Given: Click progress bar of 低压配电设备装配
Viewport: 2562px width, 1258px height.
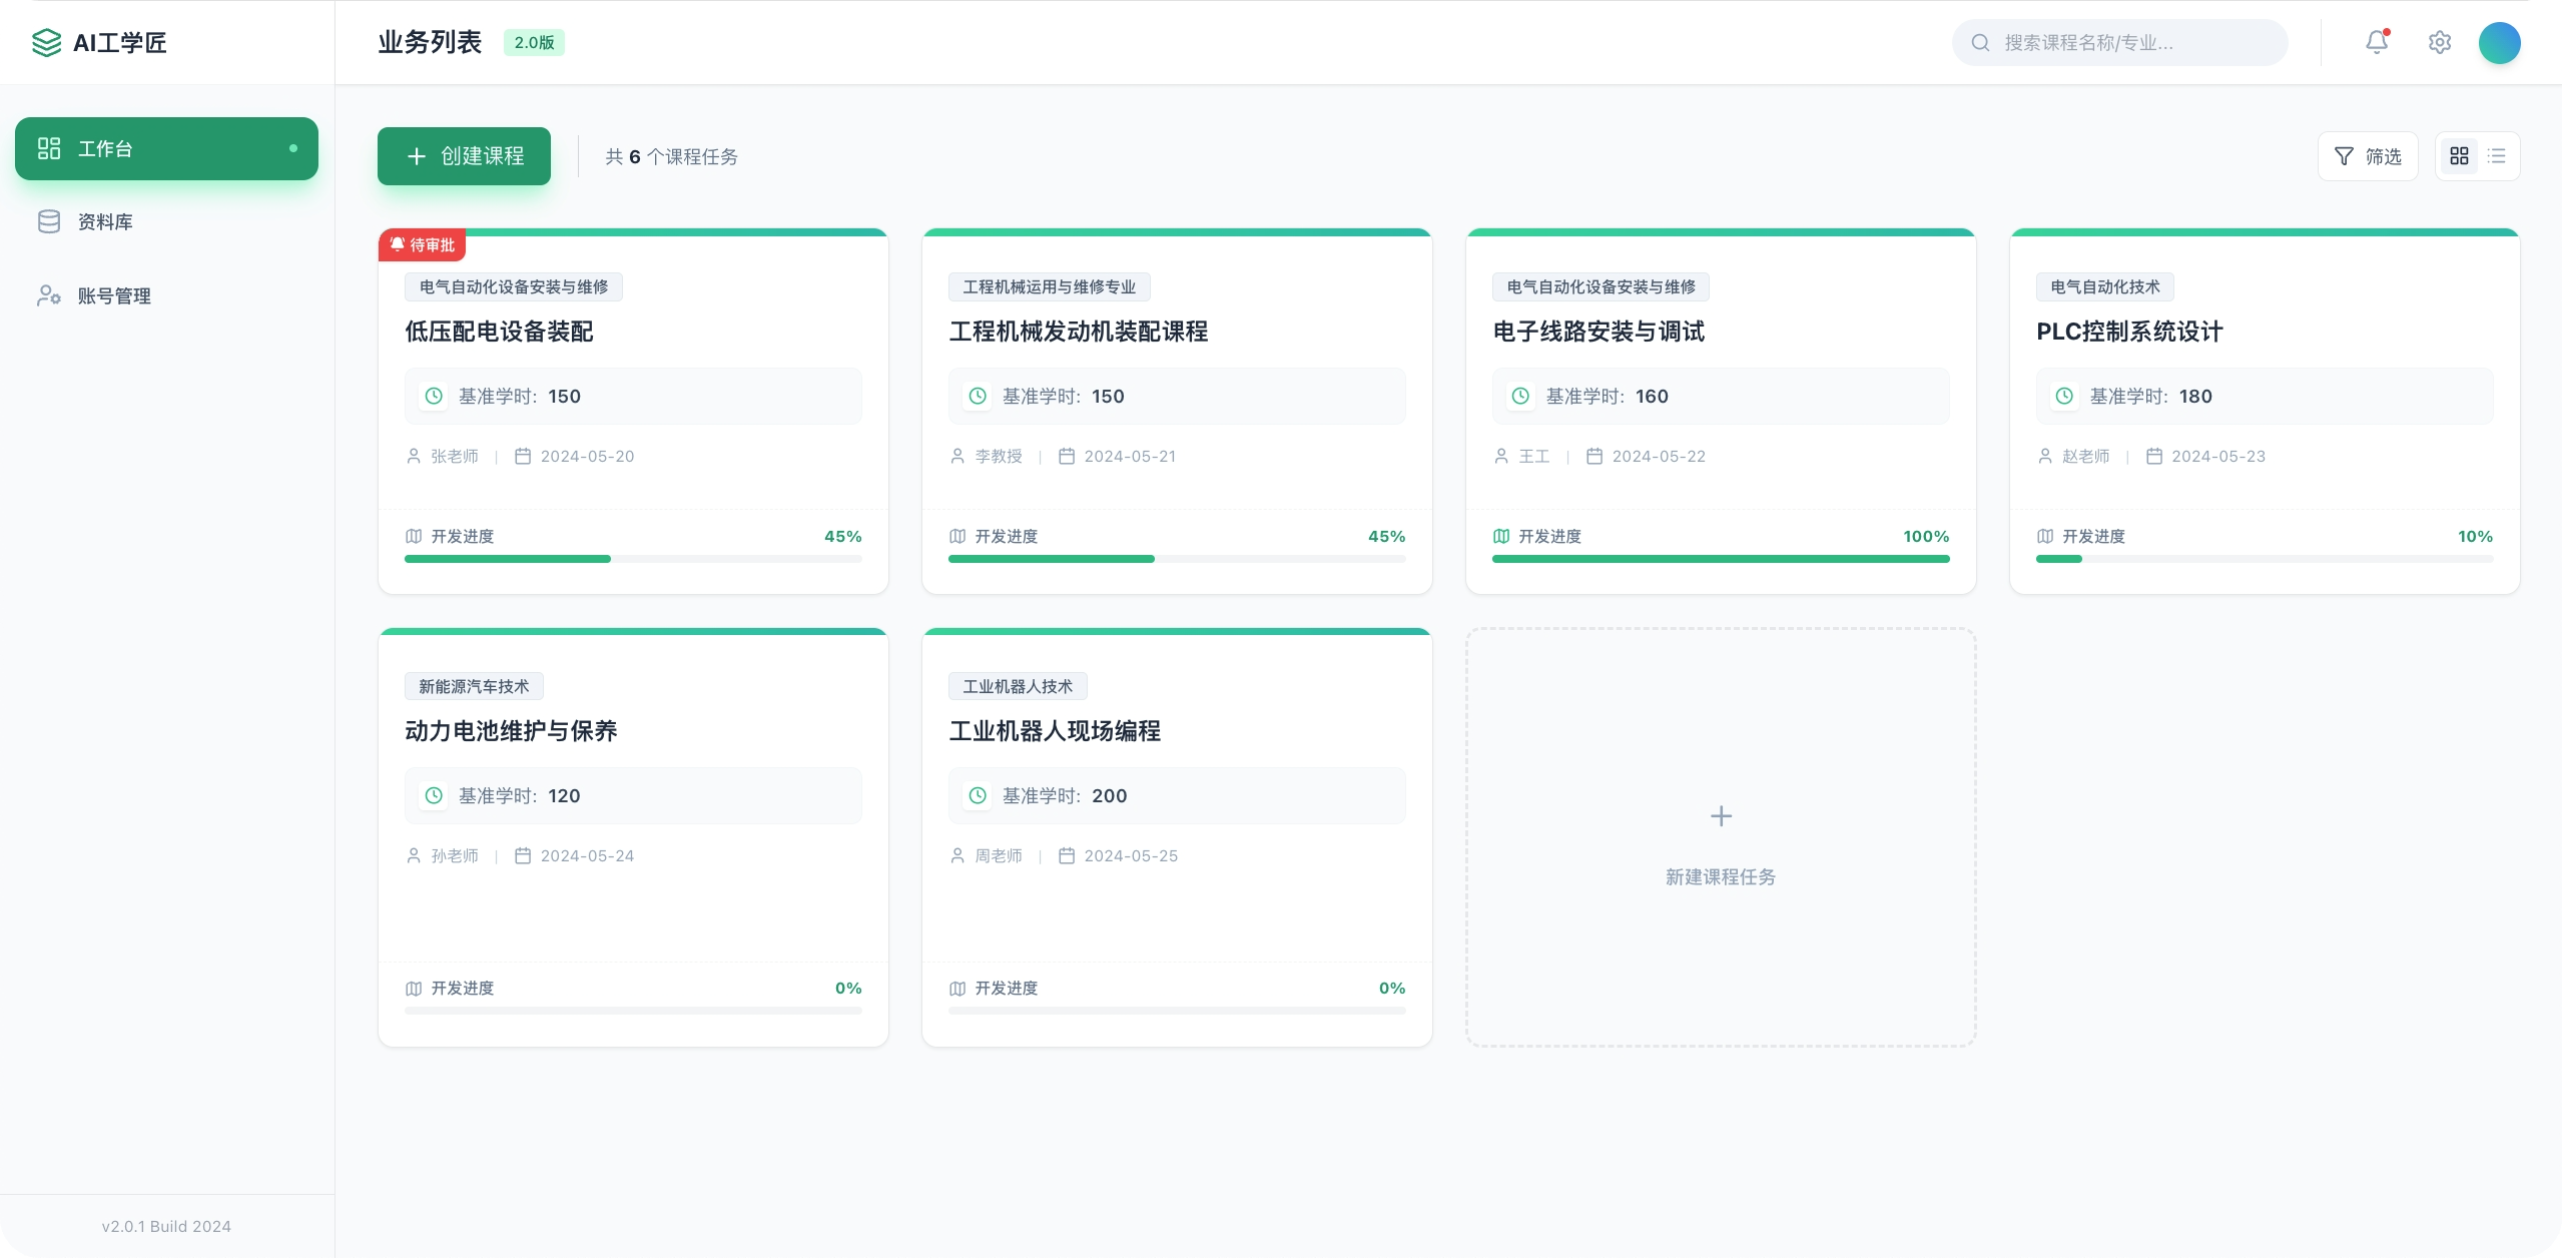Looking at the screenshot, I should [x=632, y=559].
